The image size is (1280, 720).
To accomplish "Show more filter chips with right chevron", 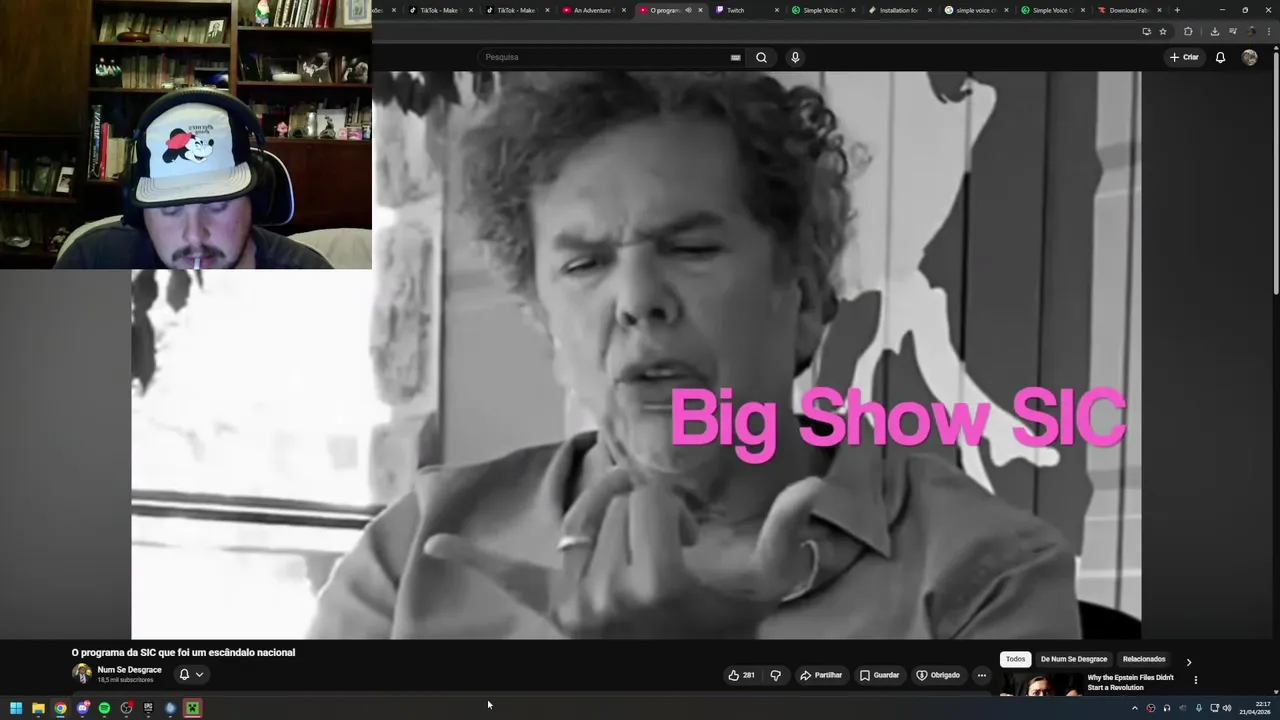I will 1189,662.
